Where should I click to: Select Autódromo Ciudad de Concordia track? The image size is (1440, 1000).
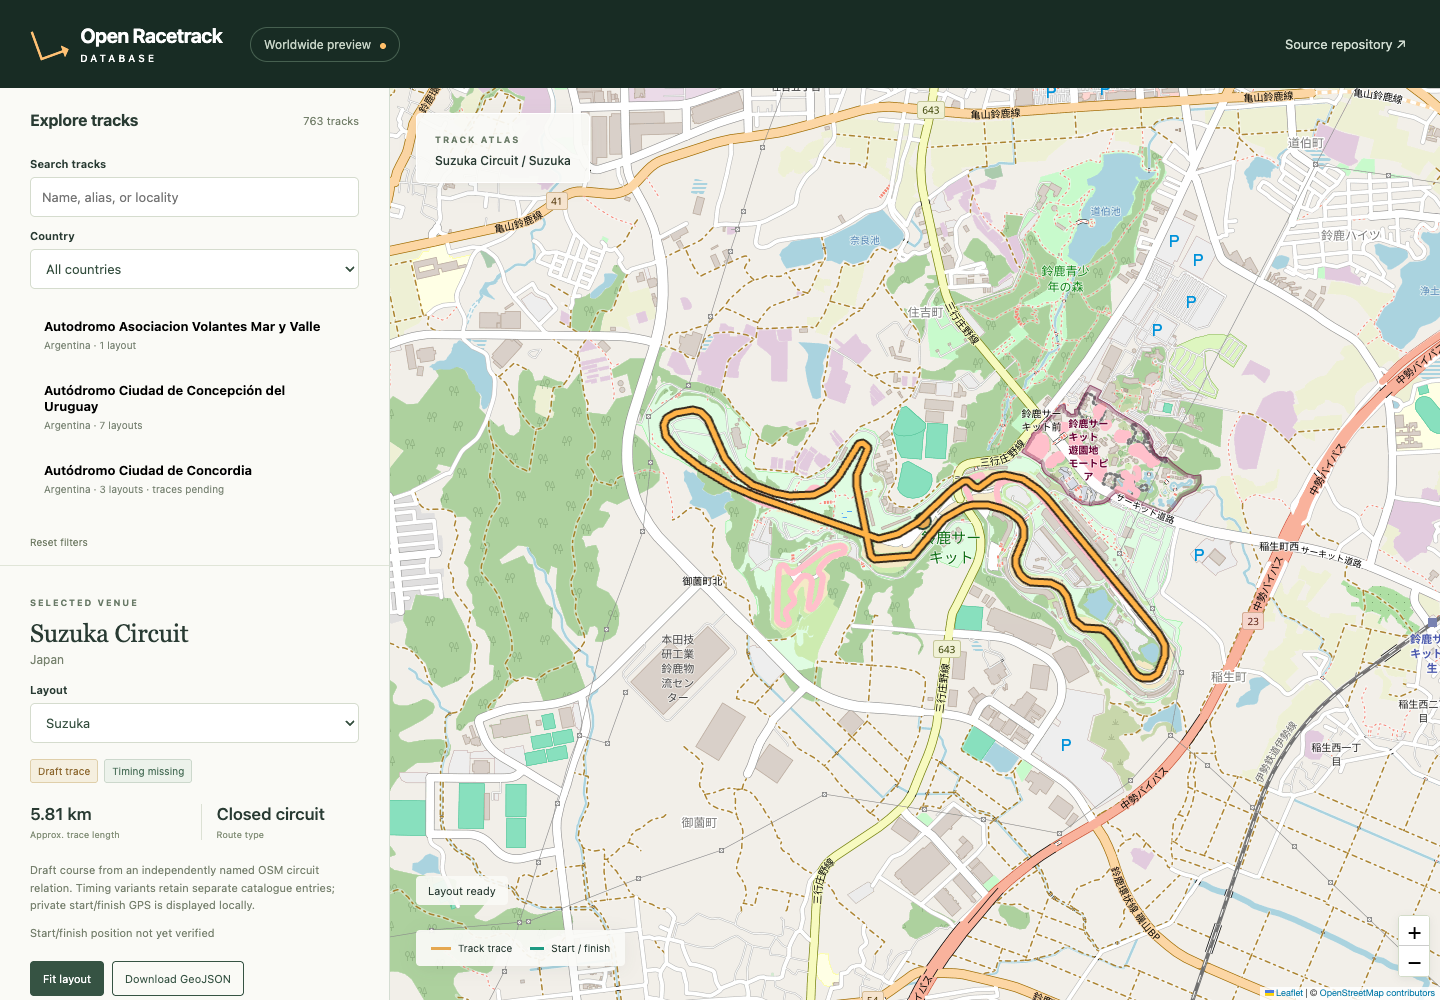coord(194,479)
